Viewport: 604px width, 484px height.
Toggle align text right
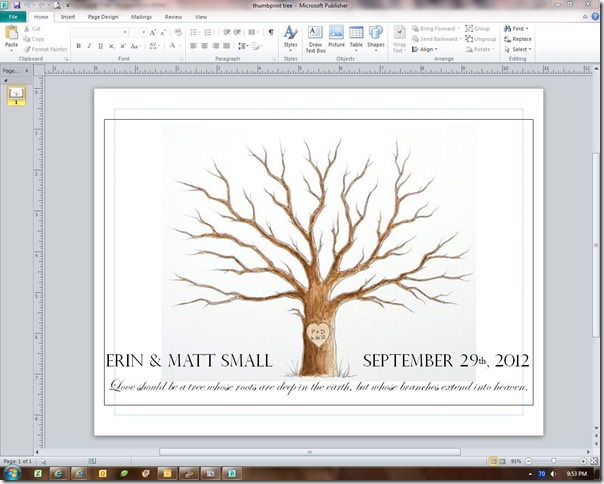(x=216, y=46)
